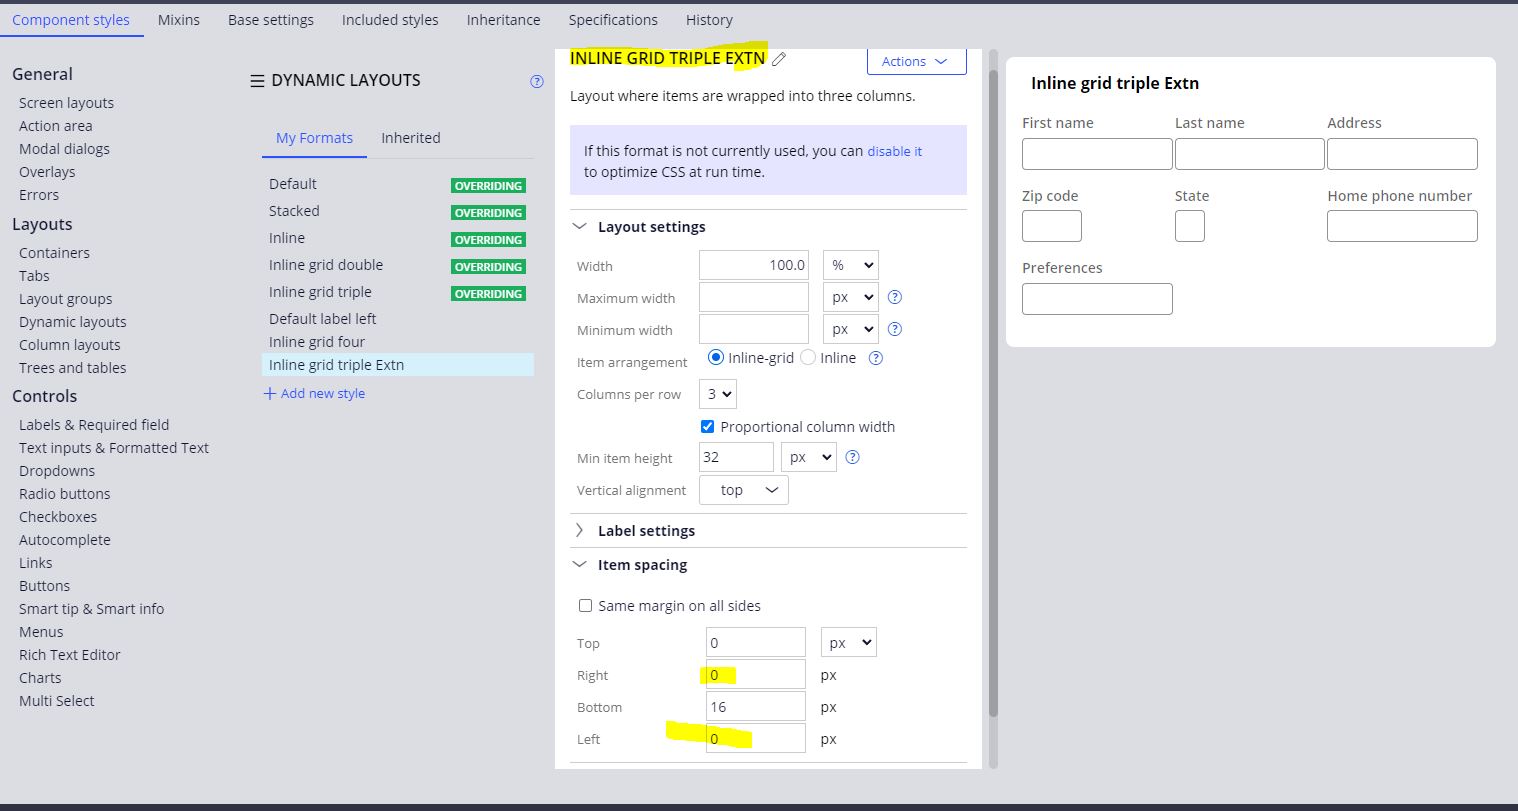1518x811 pixels.
Task: Open the Actions menu button
Action: pos(915,61)
